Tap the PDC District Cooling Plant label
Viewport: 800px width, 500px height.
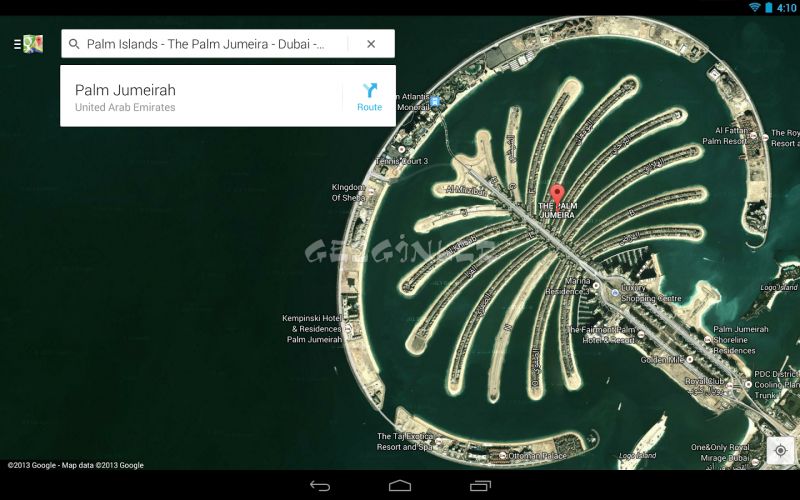(777, 385)
